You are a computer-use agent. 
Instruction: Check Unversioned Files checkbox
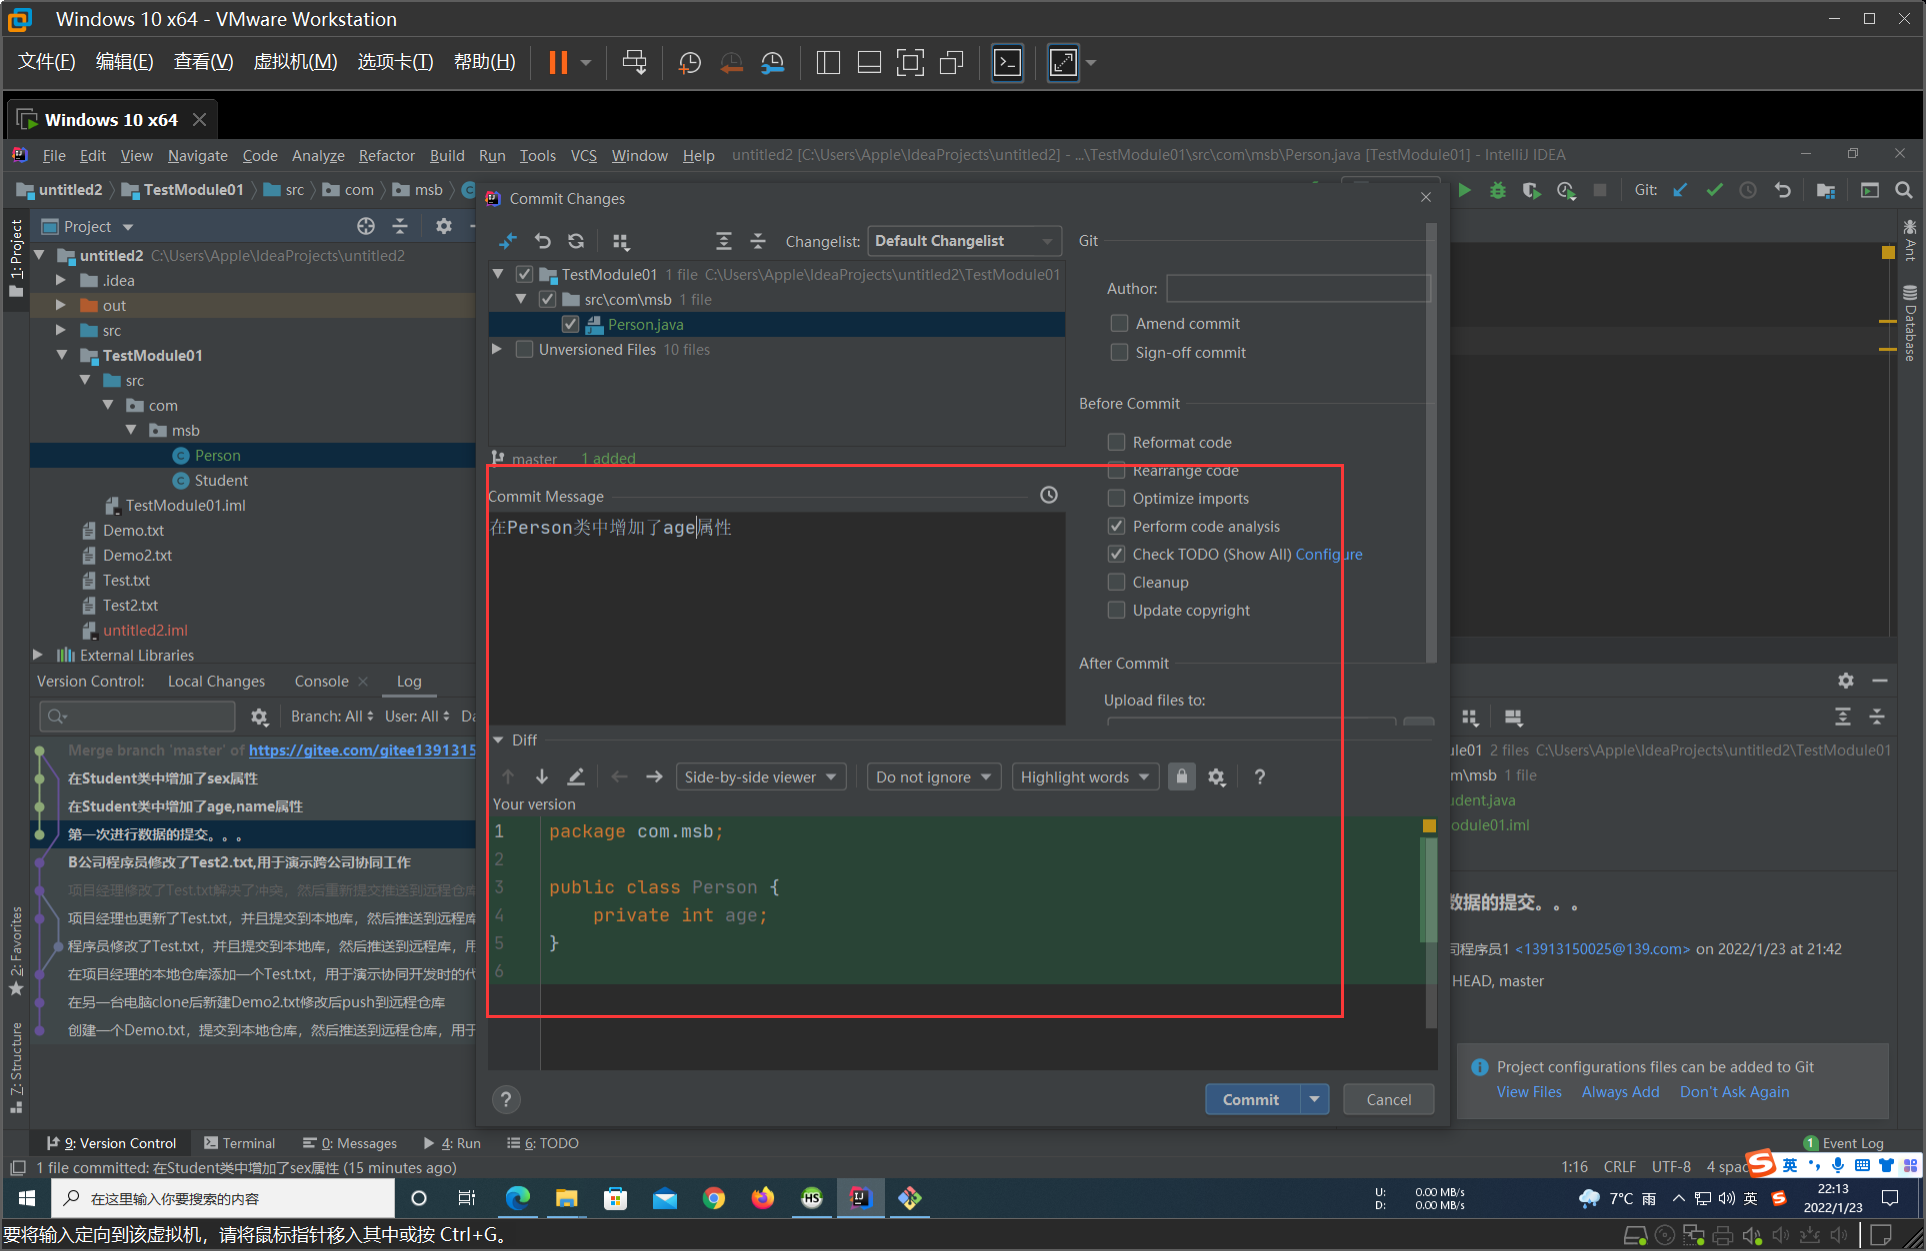(x=524, y=349)
